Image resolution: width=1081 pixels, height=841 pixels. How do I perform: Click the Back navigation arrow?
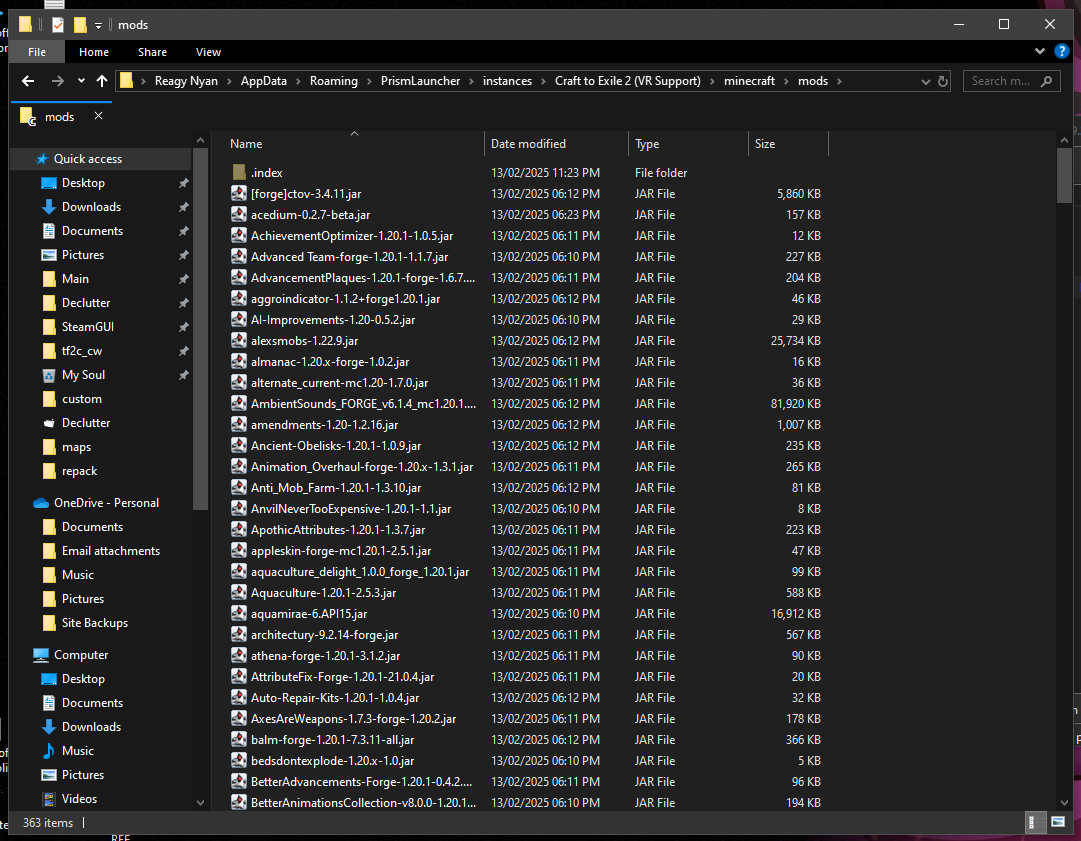coord(28,81)
